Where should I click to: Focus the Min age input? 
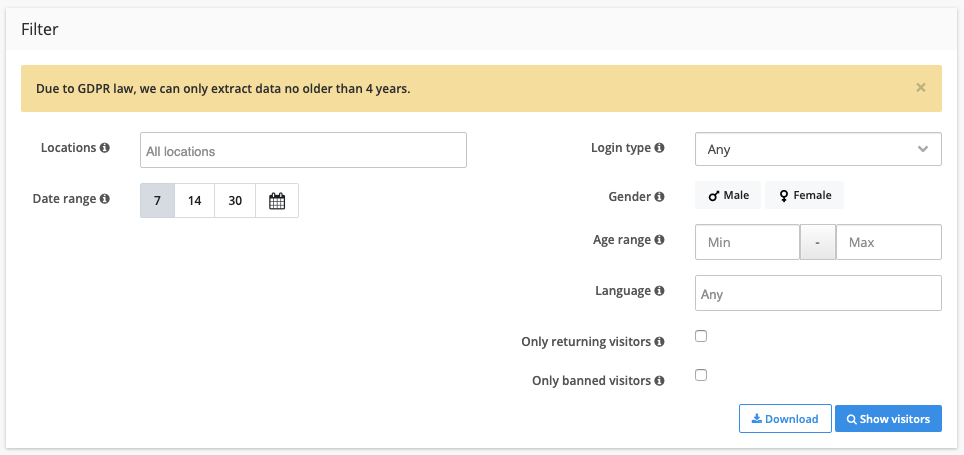click(x=747, y=242)
